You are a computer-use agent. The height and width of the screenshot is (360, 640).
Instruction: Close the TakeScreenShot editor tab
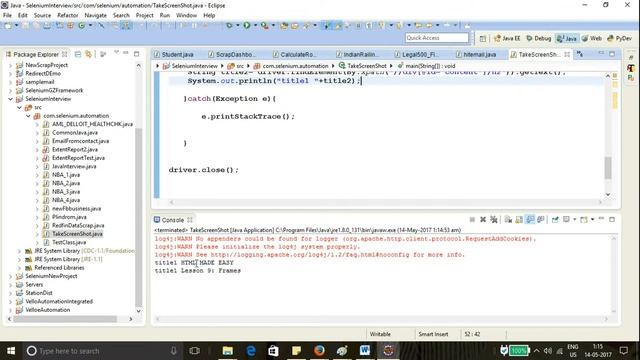(x=567, y=54)
